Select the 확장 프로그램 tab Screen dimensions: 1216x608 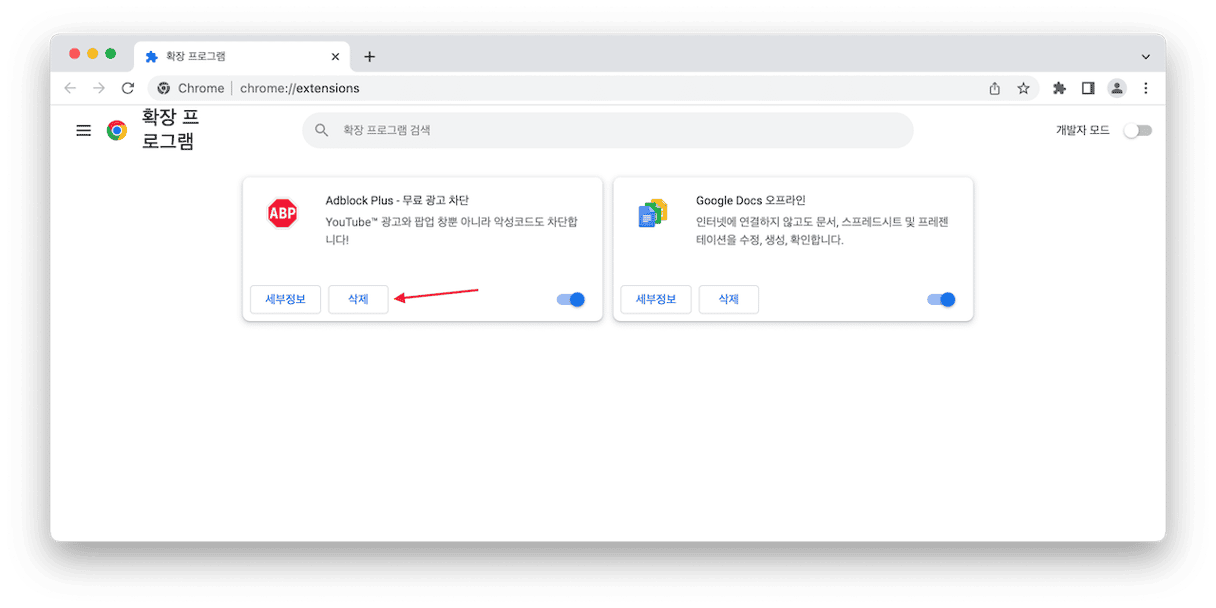coord(240,57)
